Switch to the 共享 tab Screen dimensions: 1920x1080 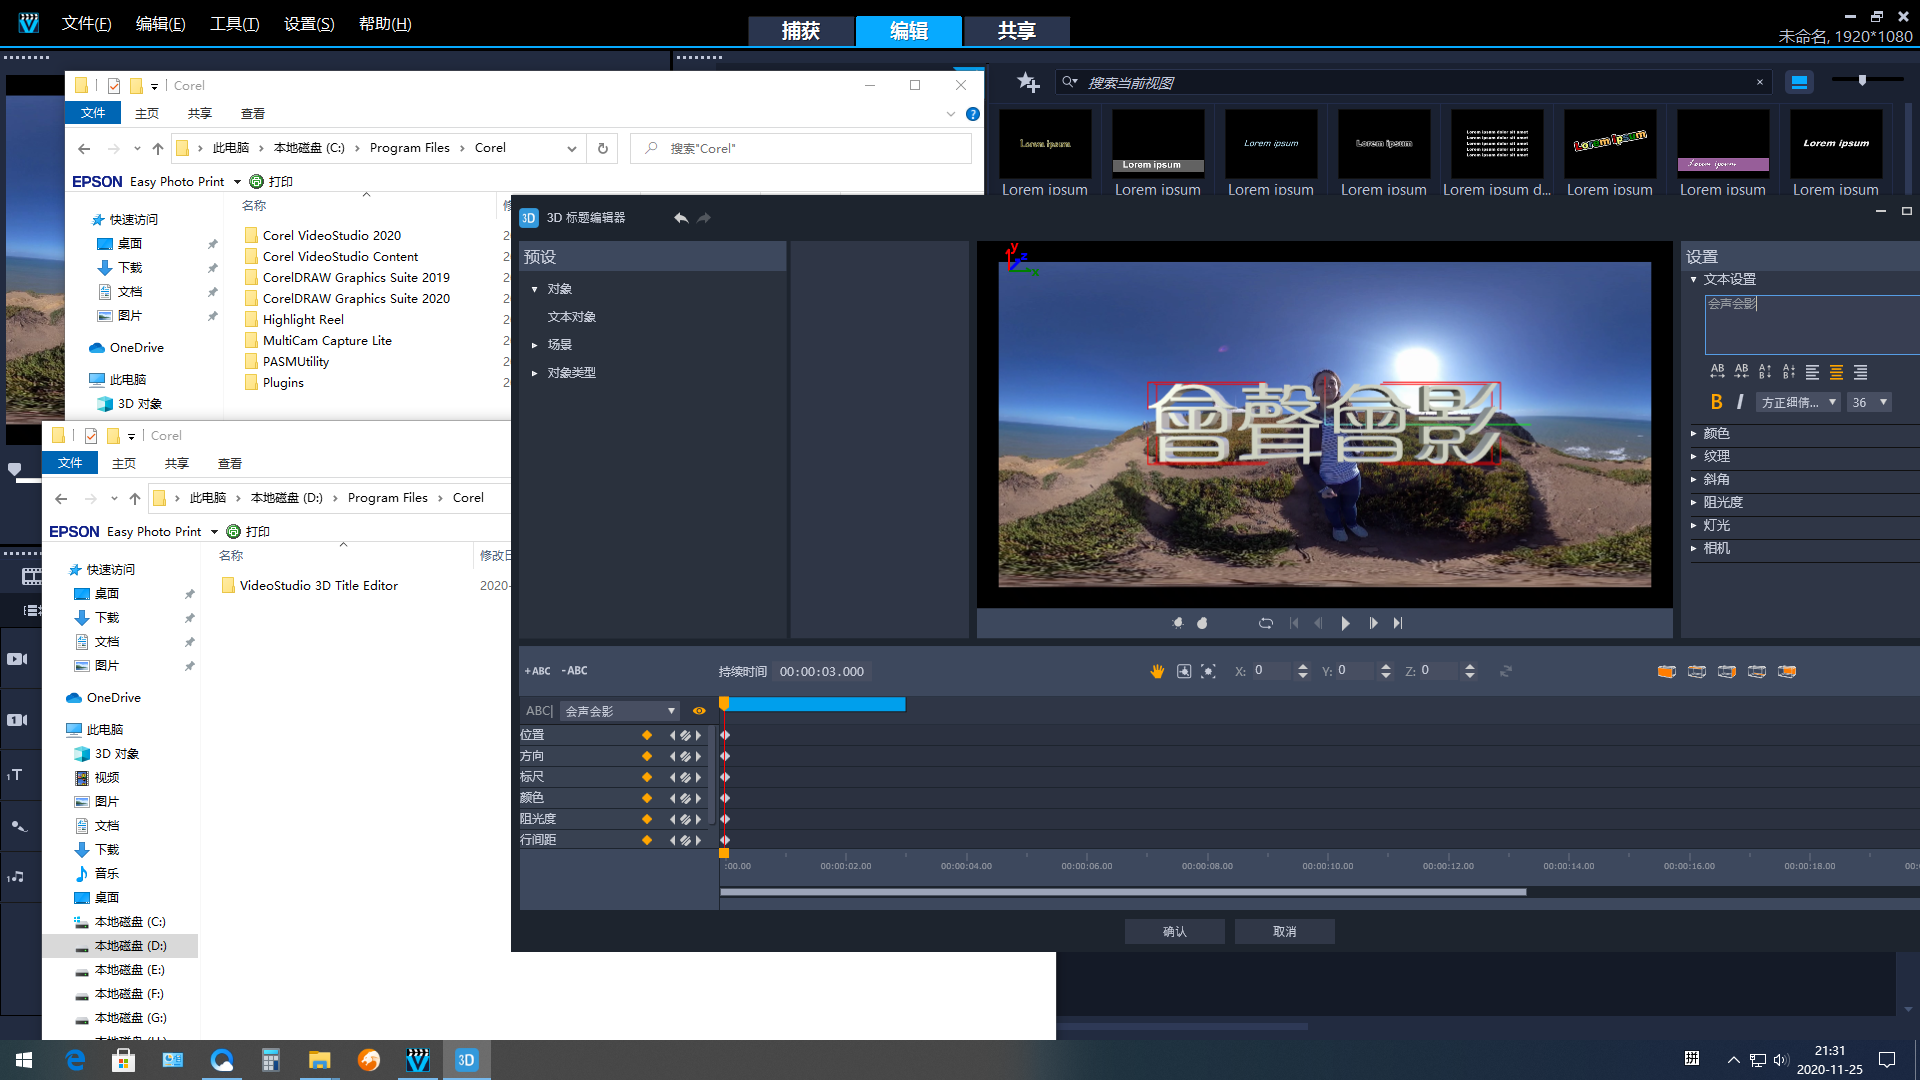(x=1017, y=31)
